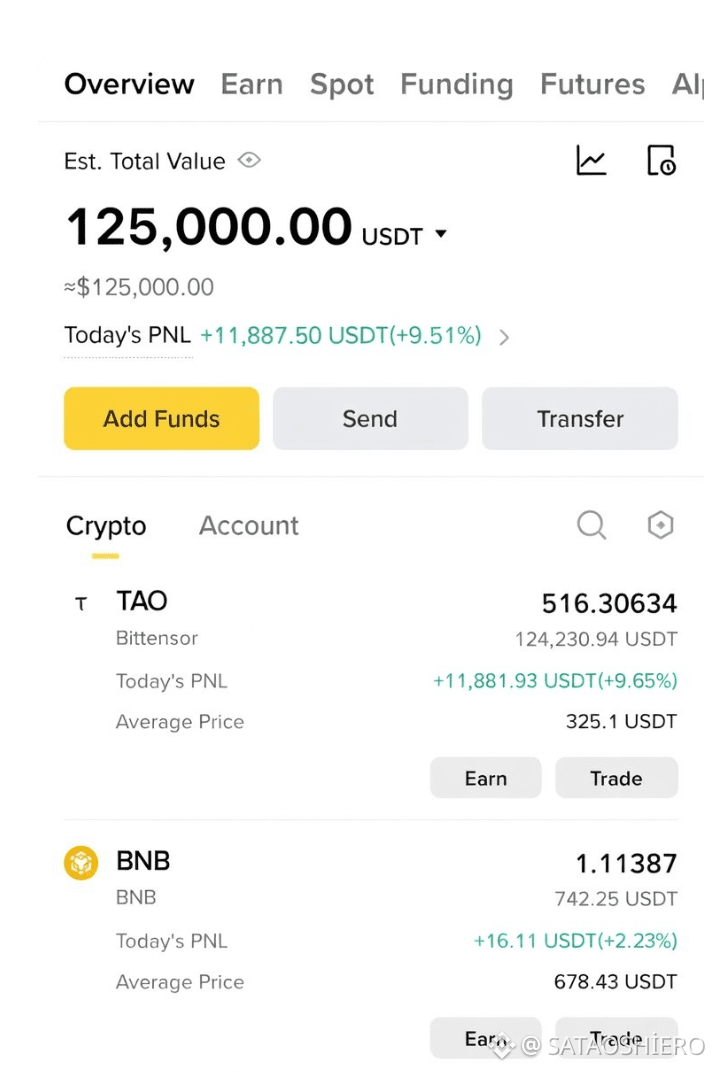This screenshot has height=1071, width=713.
Task: Tap the BNB coin logo
Action: coord(81,863)
